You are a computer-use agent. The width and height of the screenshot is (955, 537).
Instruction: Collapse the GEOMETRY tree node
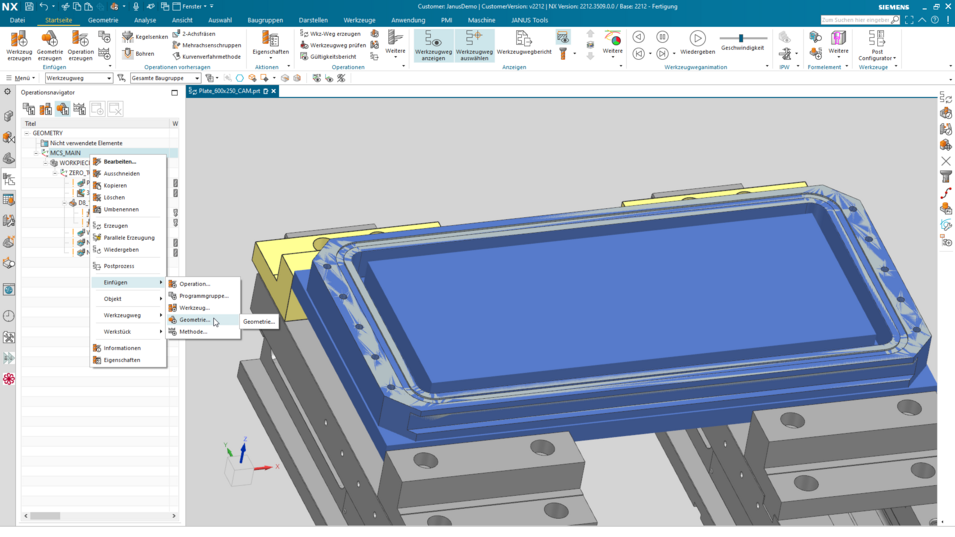click(x=27, y=133)
